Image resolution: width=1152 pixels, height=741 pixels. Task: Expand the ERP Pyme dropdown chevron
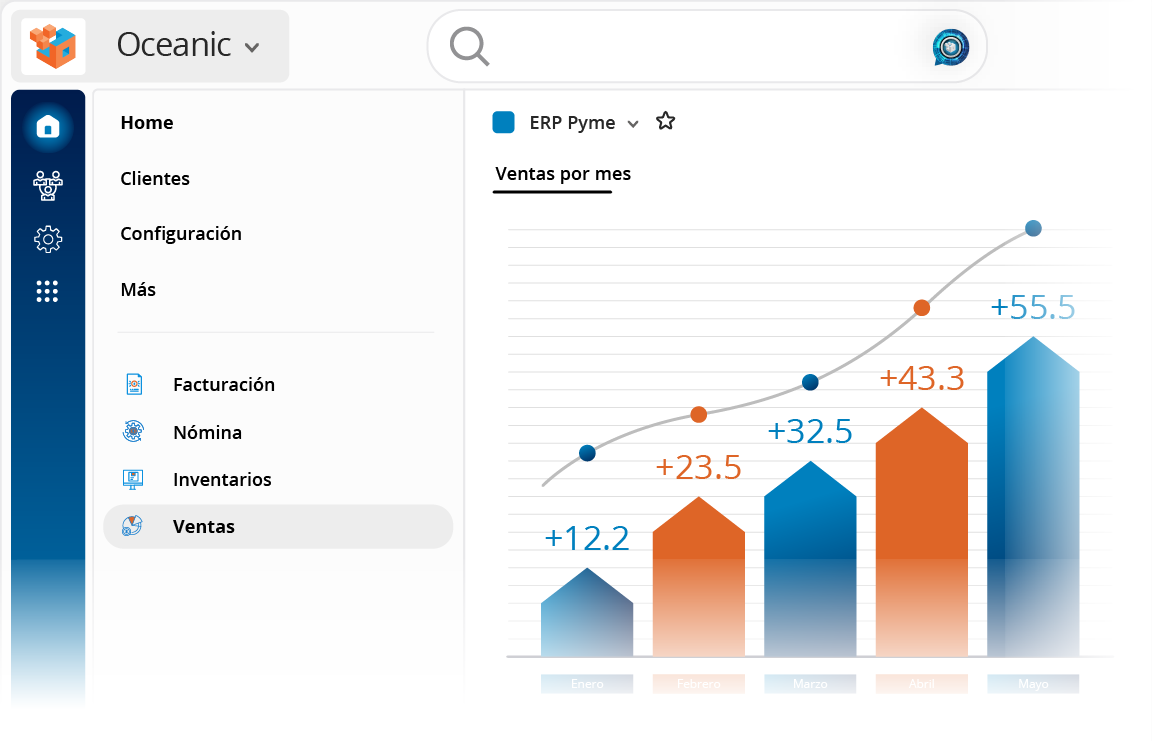[x=632, y=124]
